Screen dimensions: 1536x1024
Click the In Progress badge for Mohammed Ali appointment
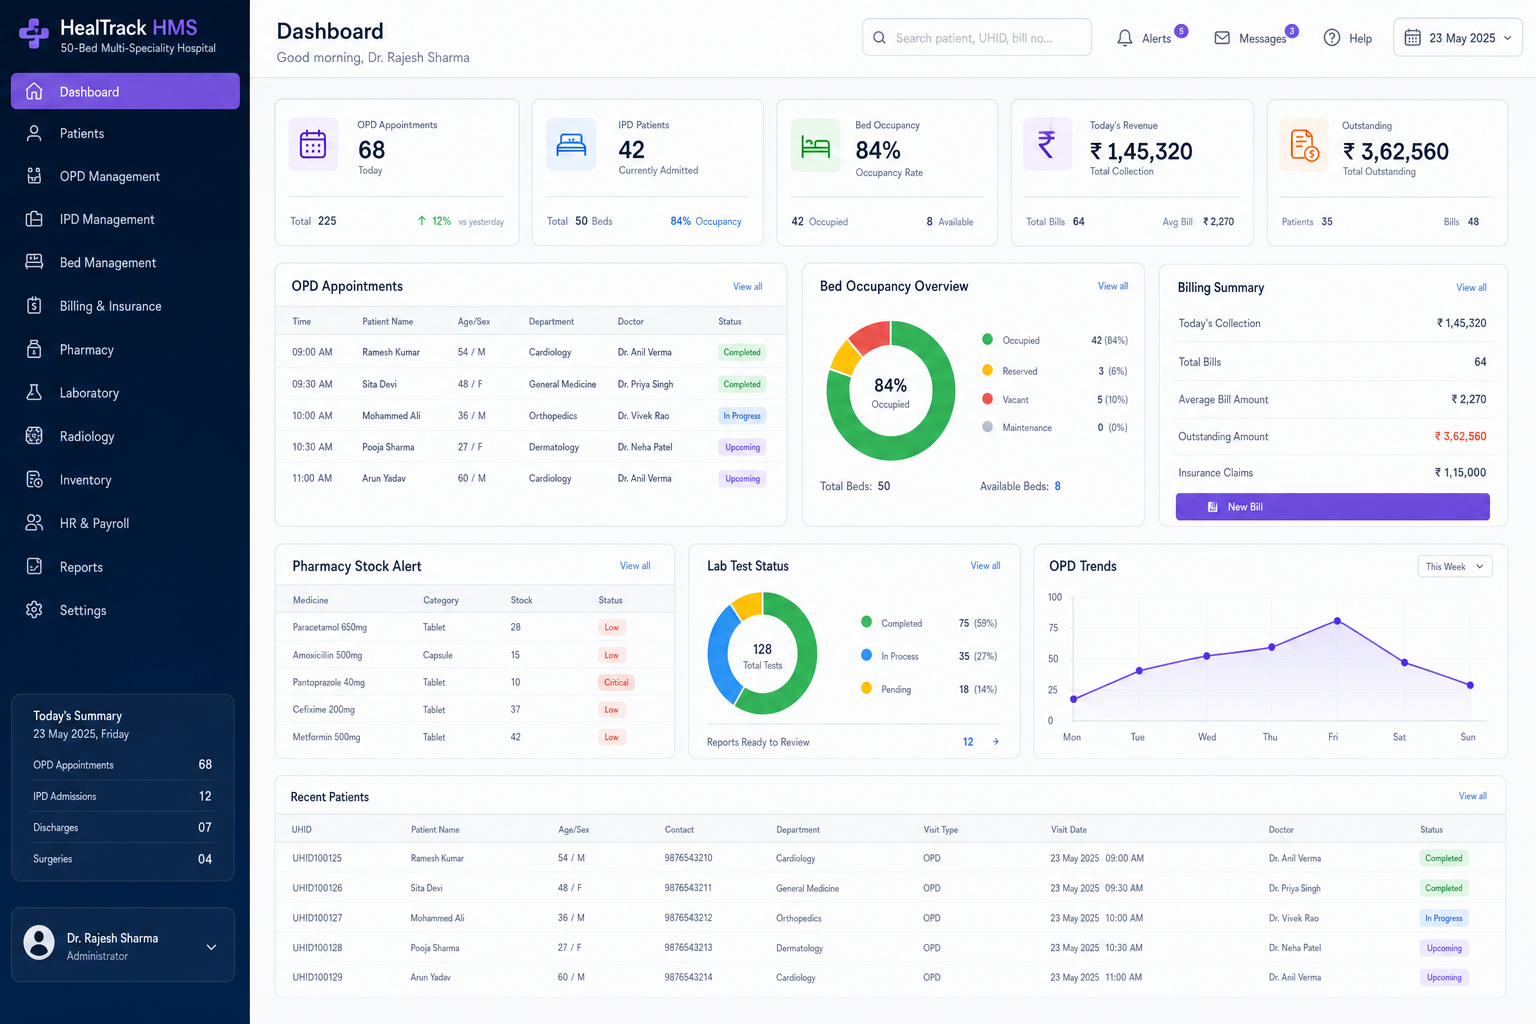click(x=742, y=415)
